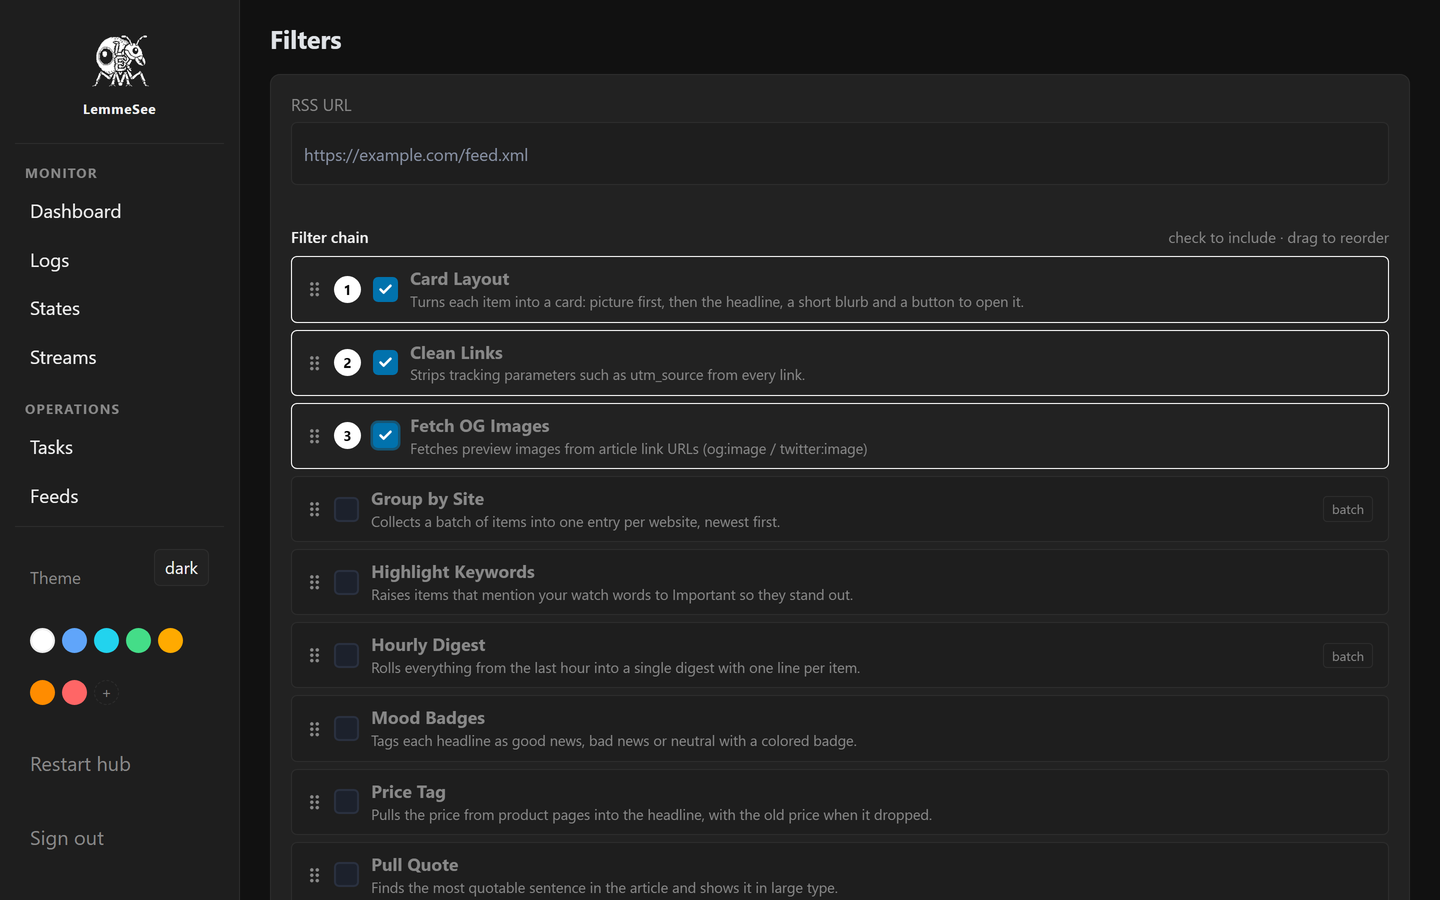Enable the Highlight Keywords filter

click(346, 582)
